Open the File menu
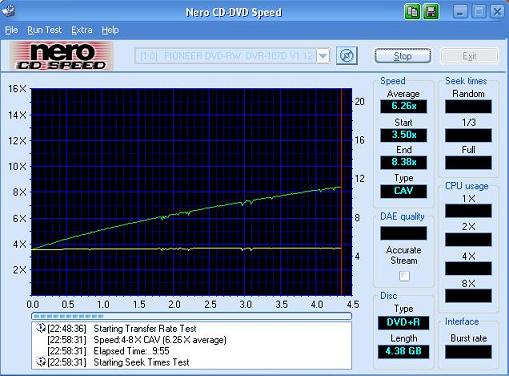The height and width of the screenshot is (376, 509). coord(11,30)
